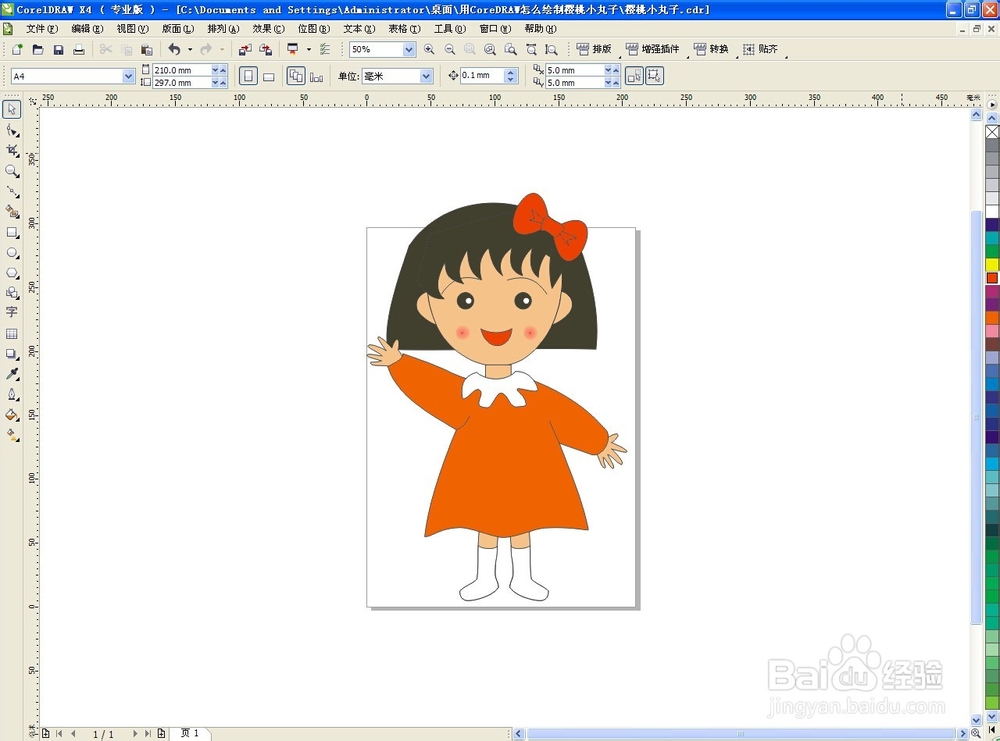The image size is (1000, 741).
Task: Save the document
Action: point(58,49)
